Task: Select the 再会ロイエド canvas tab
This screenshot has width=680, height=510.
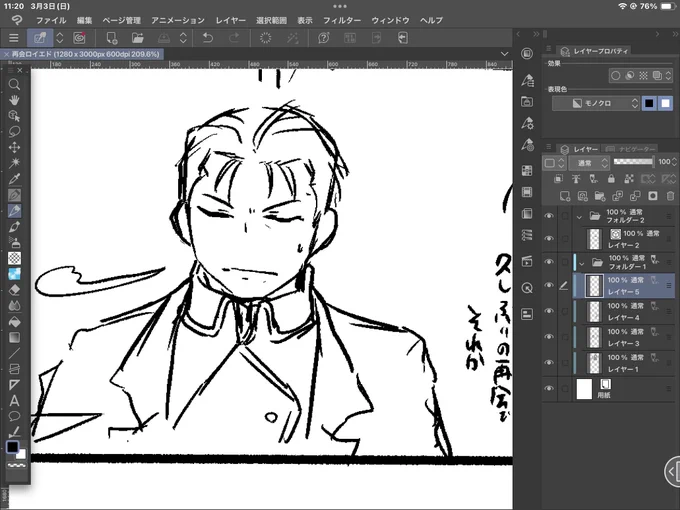Action: 82,54
